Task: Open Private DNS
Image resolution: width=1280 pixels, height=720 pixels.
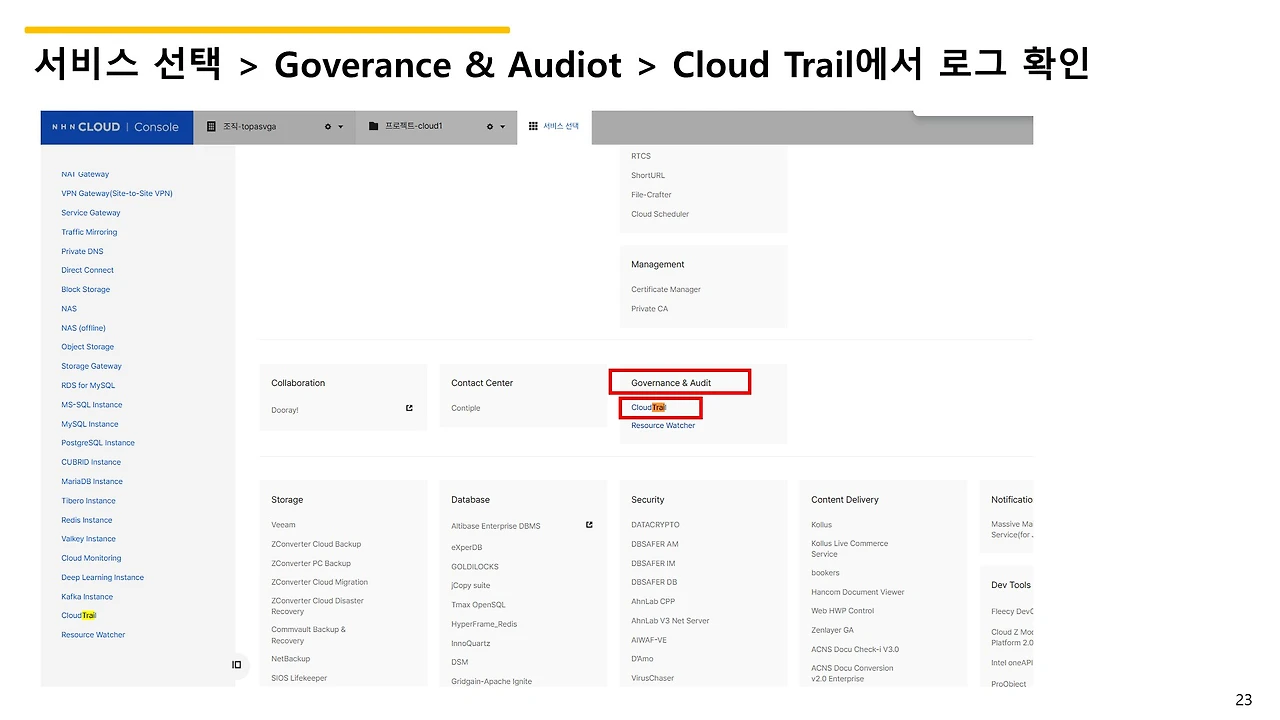Action: (x=82, y=251)
